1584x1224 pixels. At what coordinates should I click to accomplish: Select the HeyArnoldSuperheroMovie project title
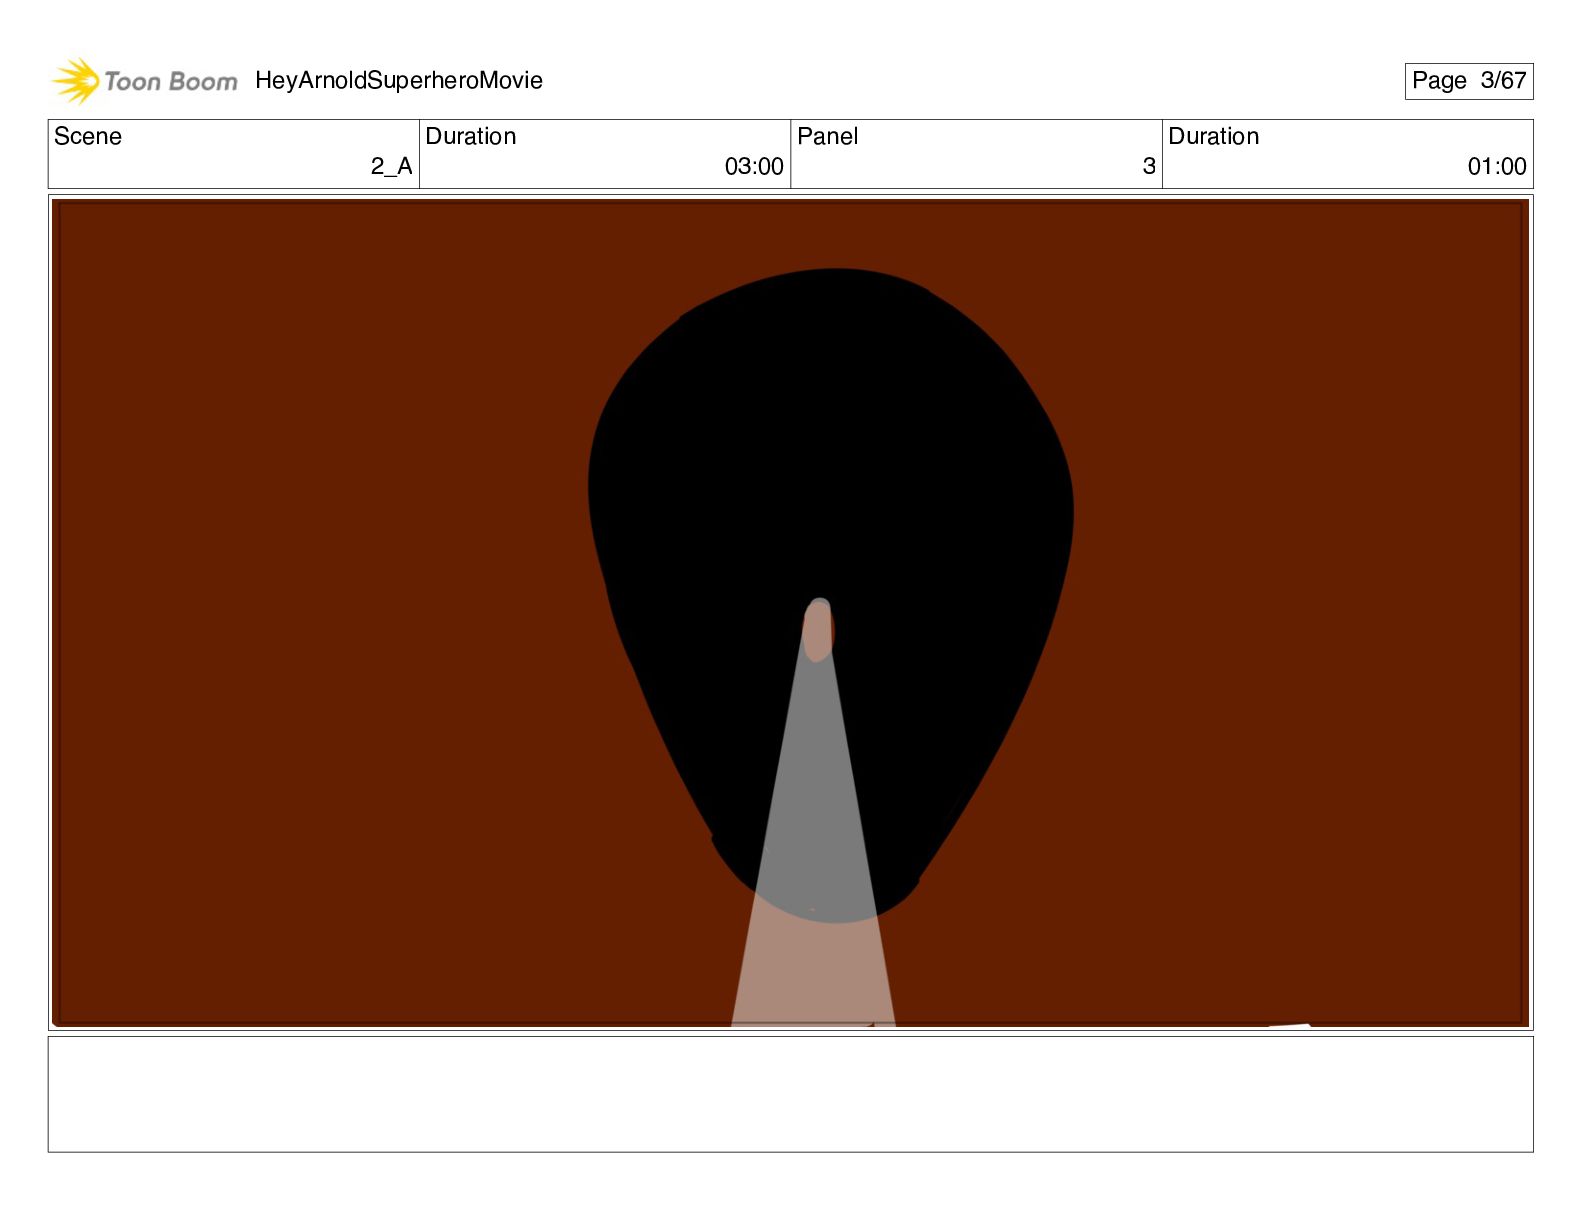[x=399, y=81]
